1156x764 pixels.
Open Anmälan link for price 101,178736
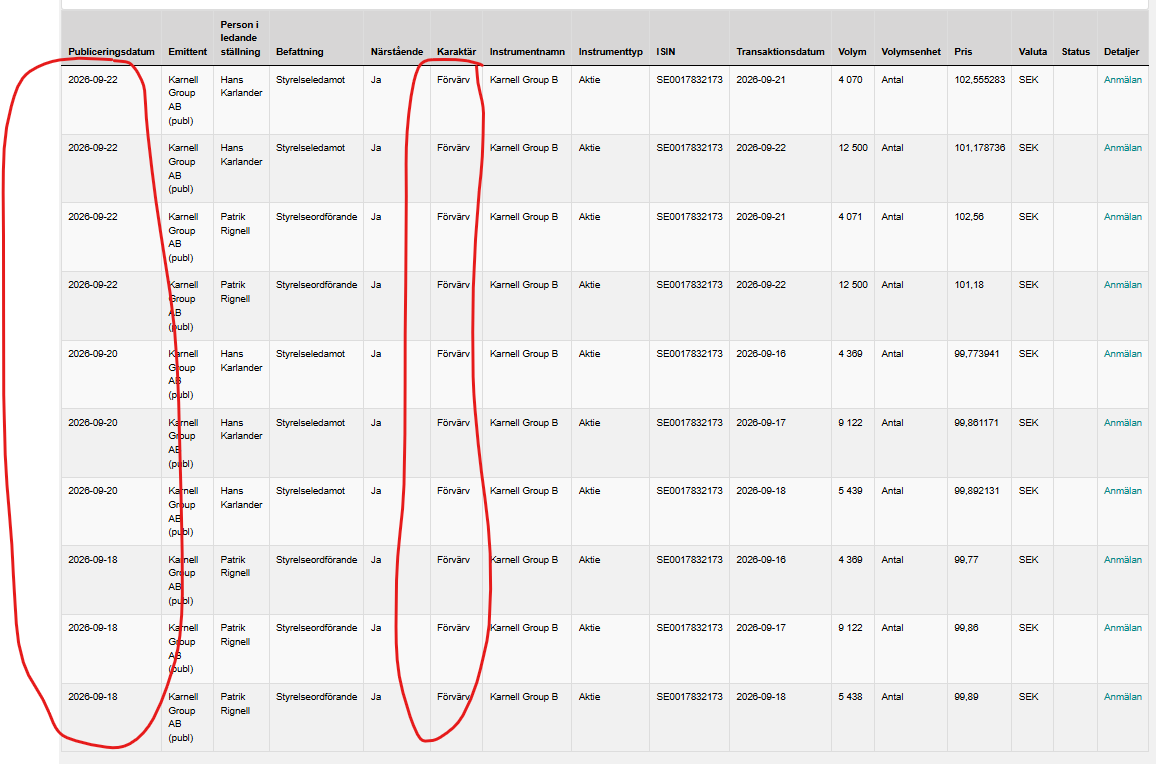[x=1122, y=148]
